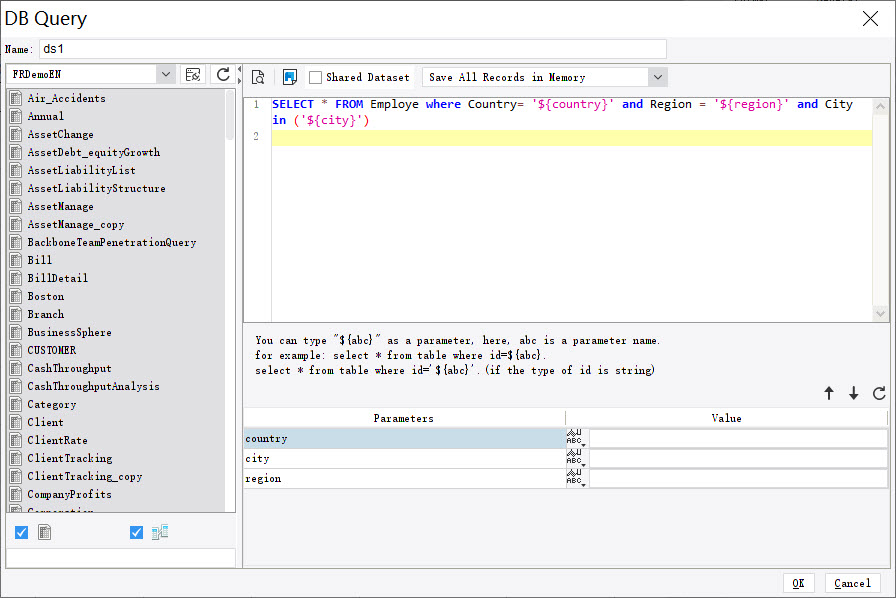Image resolution: width=896 pixels, height=598 pixels.
Task: Click the table list vertical scrollbar
Action: click(231, 300)
